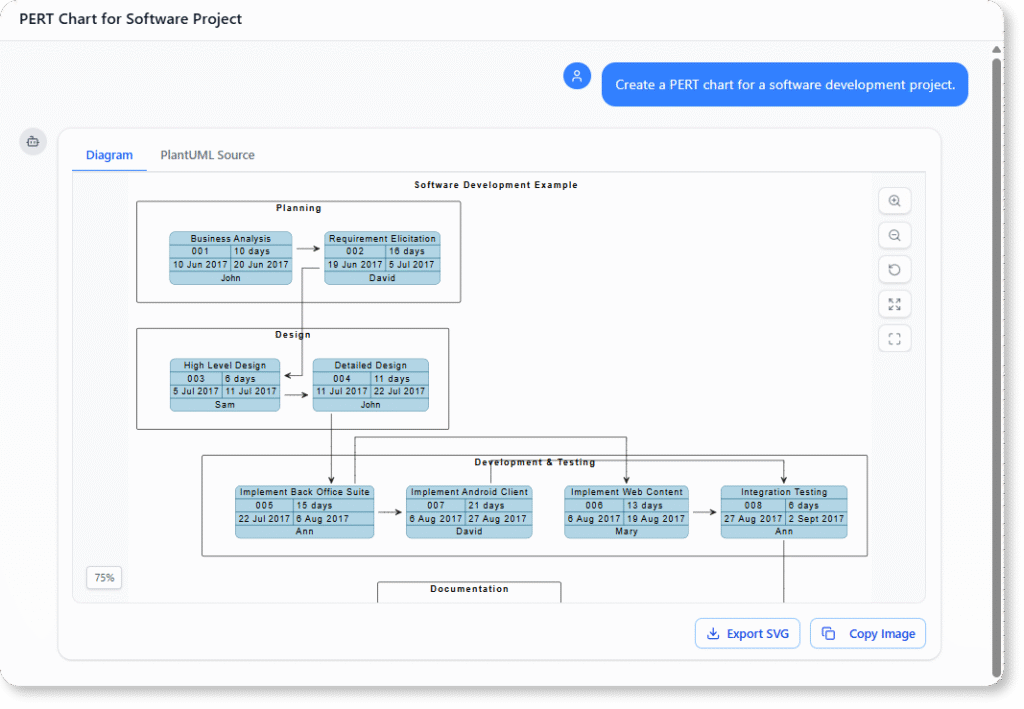Click the 75% zoom level indicator
This screenshot has width=1024, height=709.
104,578
